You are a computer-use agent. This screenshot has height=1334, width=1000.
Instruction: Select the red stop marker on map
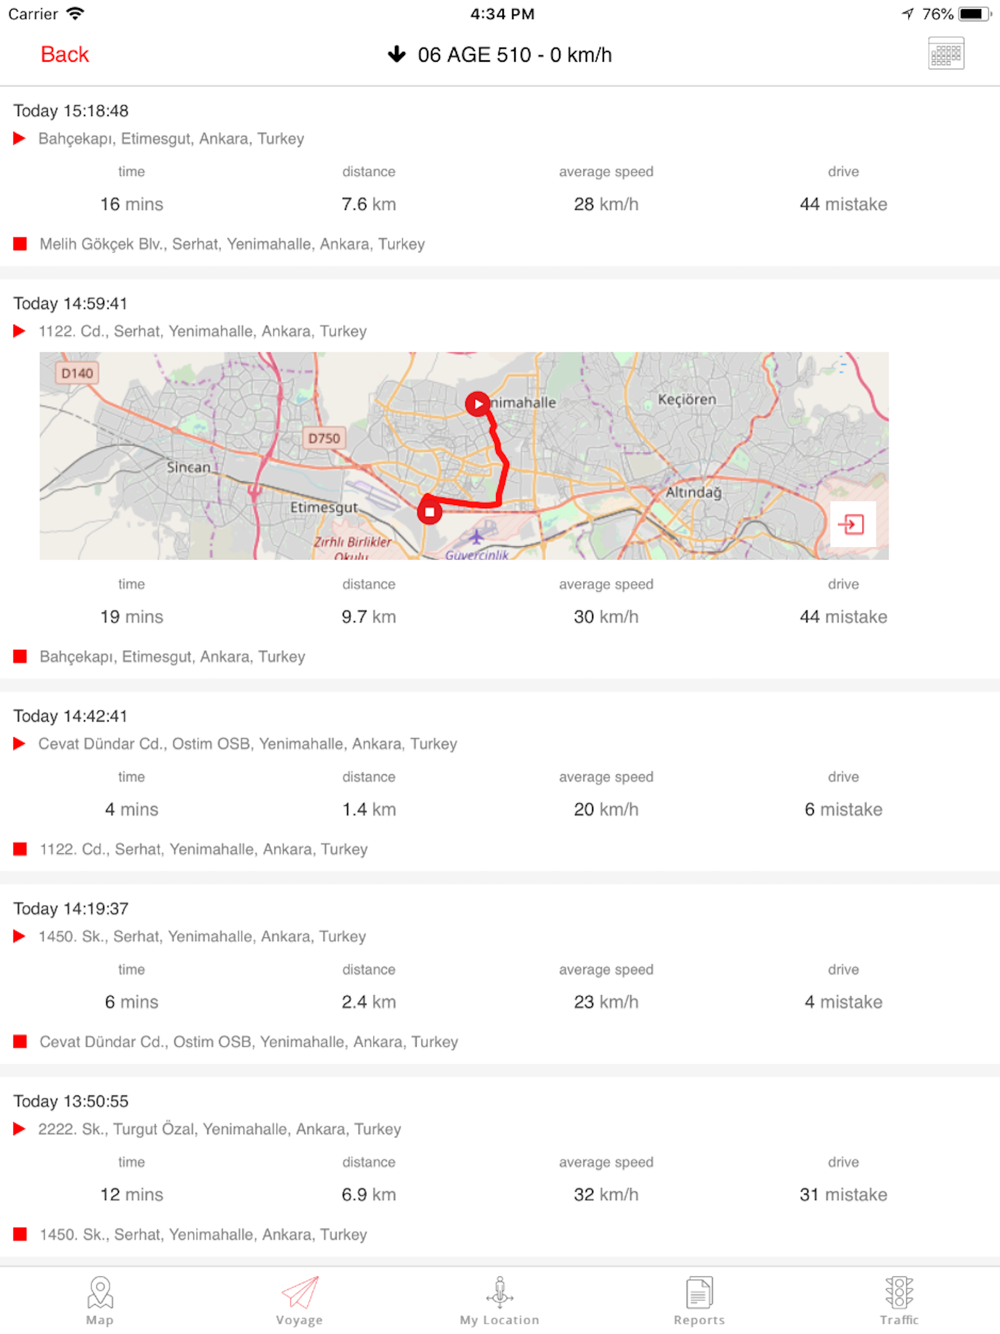pos(429,512)
